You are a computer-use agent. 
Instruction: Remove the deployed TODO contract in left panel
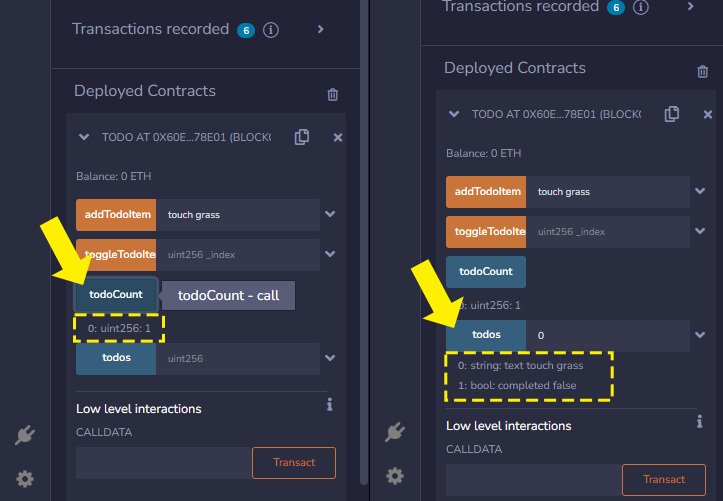pyautogui.click(x=337, y=137)
